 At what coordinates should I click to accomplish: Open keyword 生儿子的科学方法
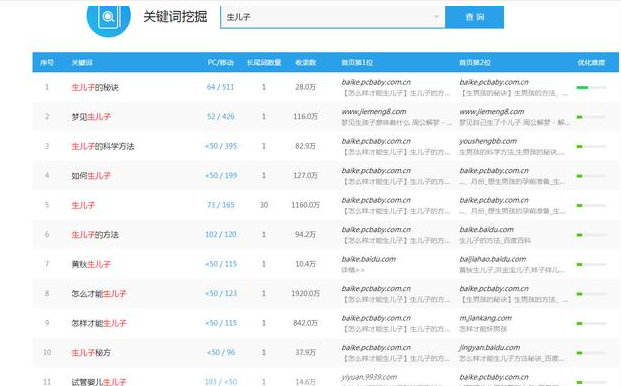(103, 146)
